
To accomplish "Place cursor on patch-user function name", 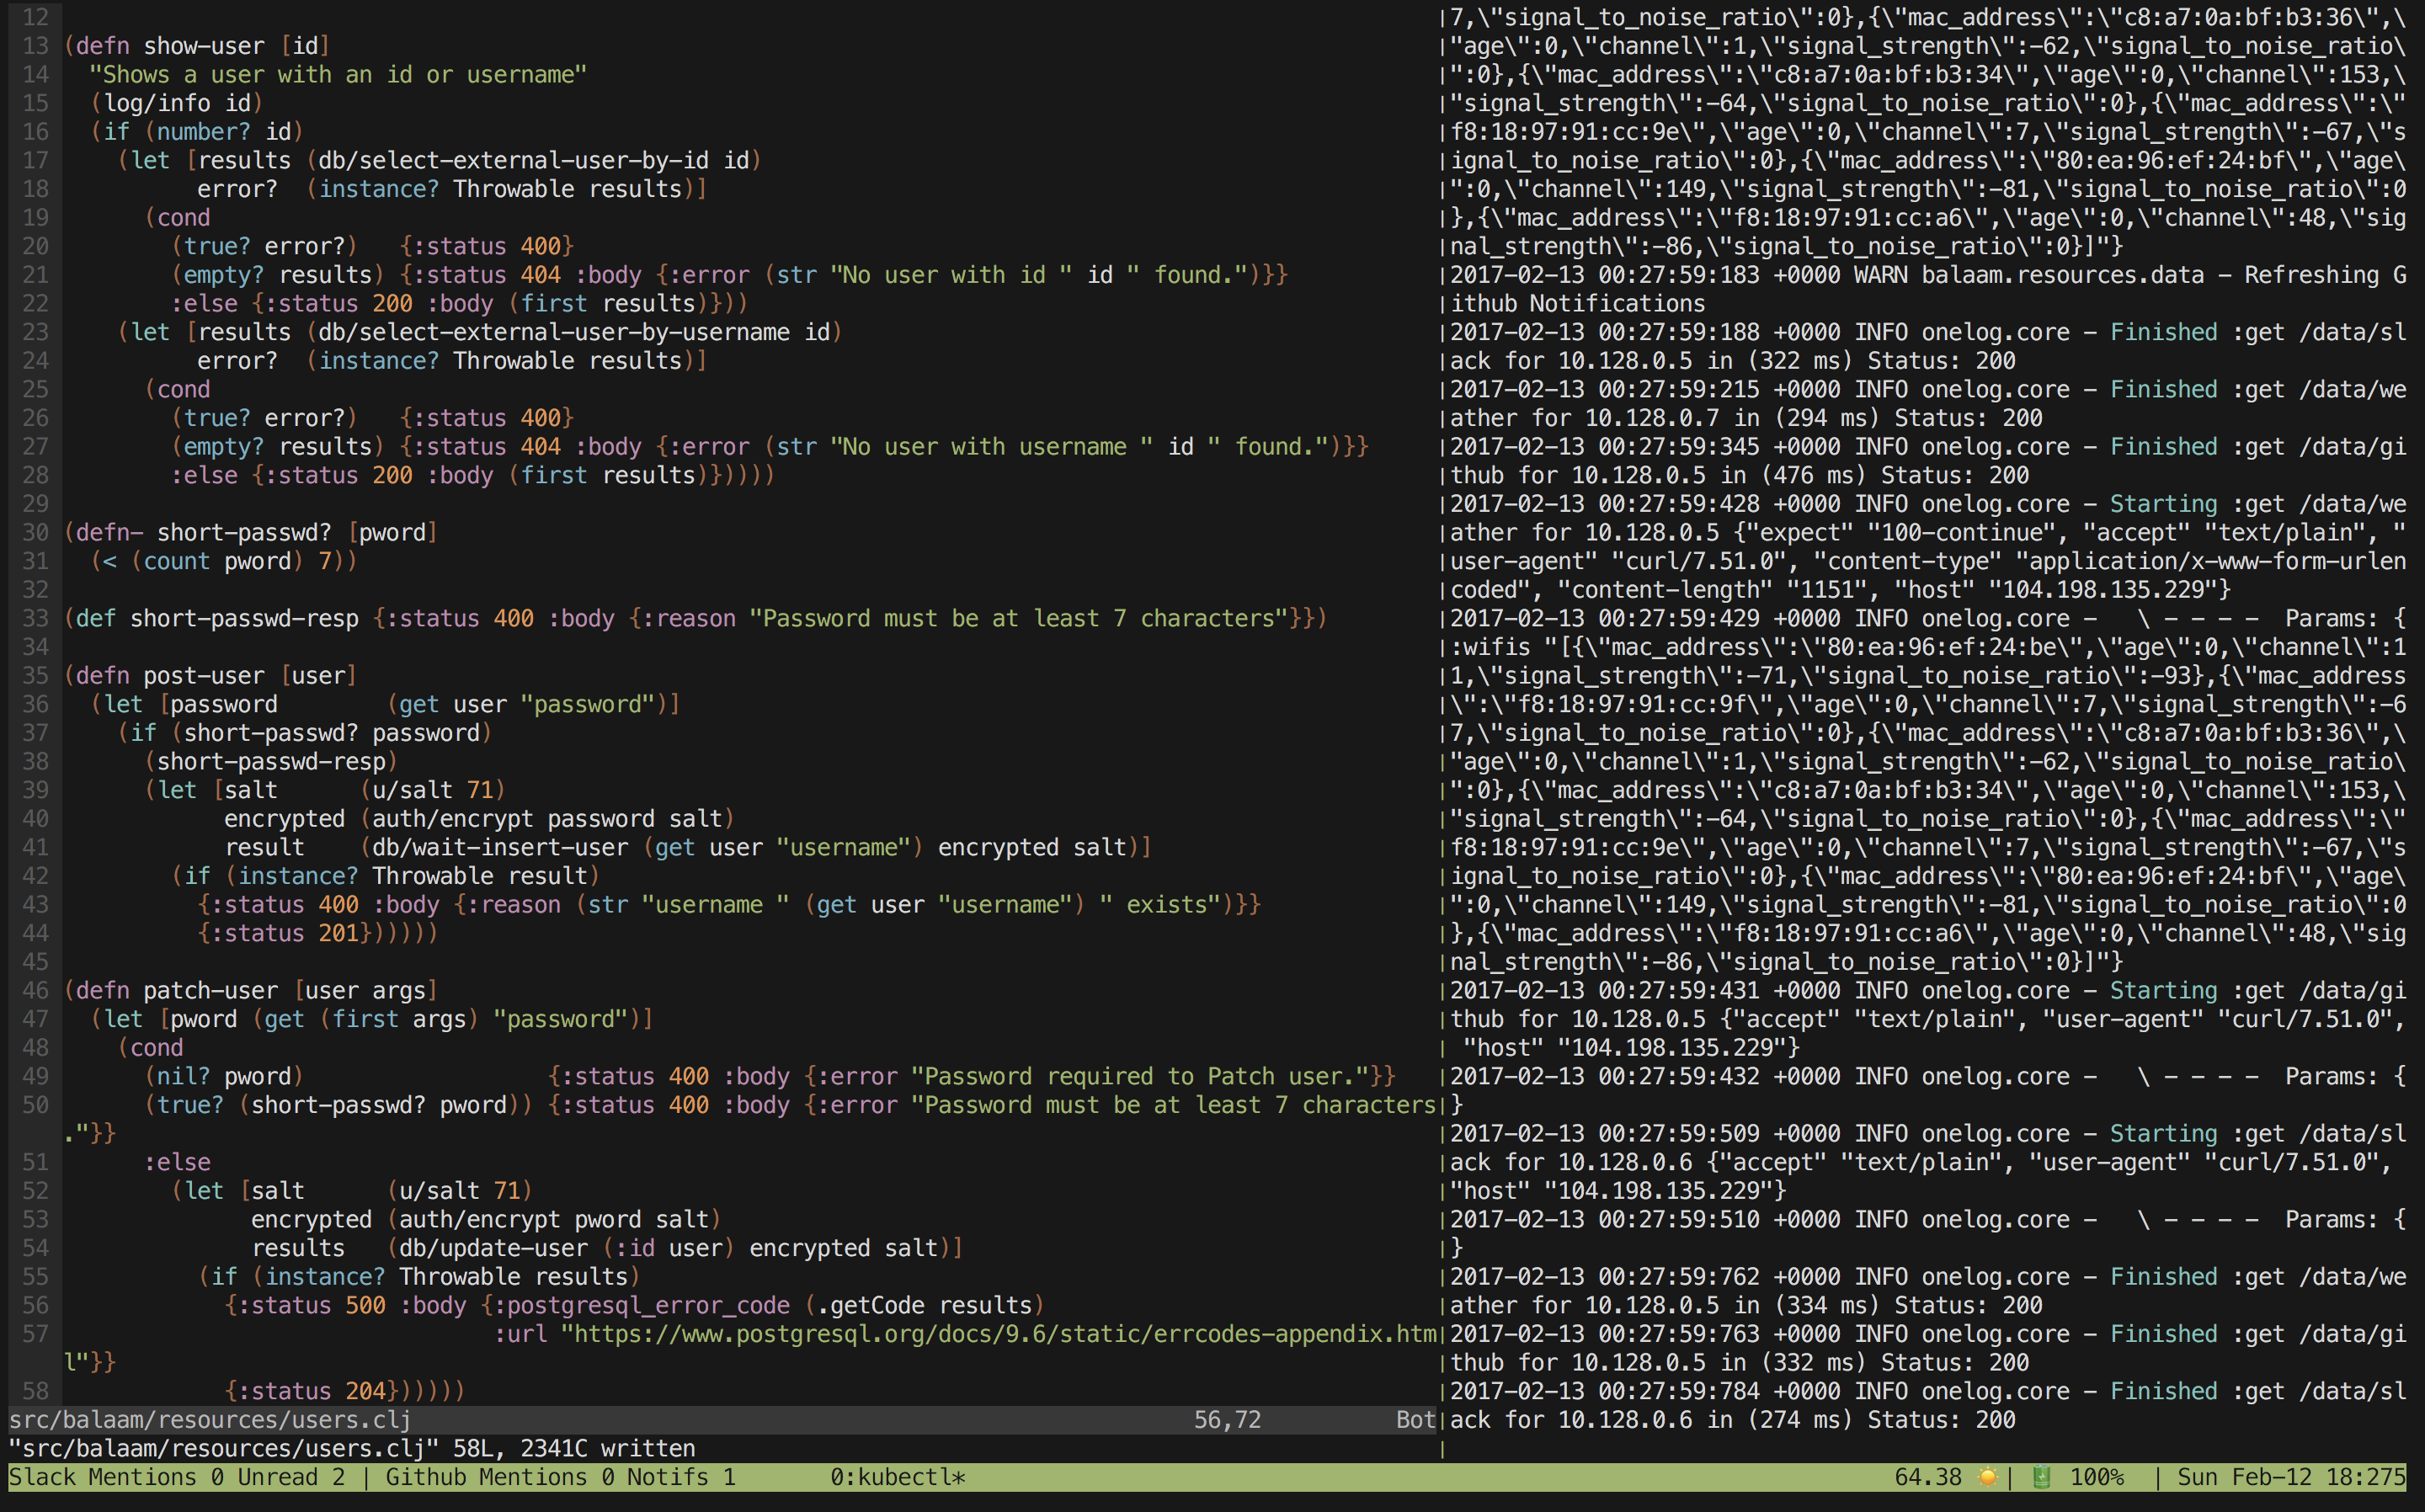I will coord(211,991).
